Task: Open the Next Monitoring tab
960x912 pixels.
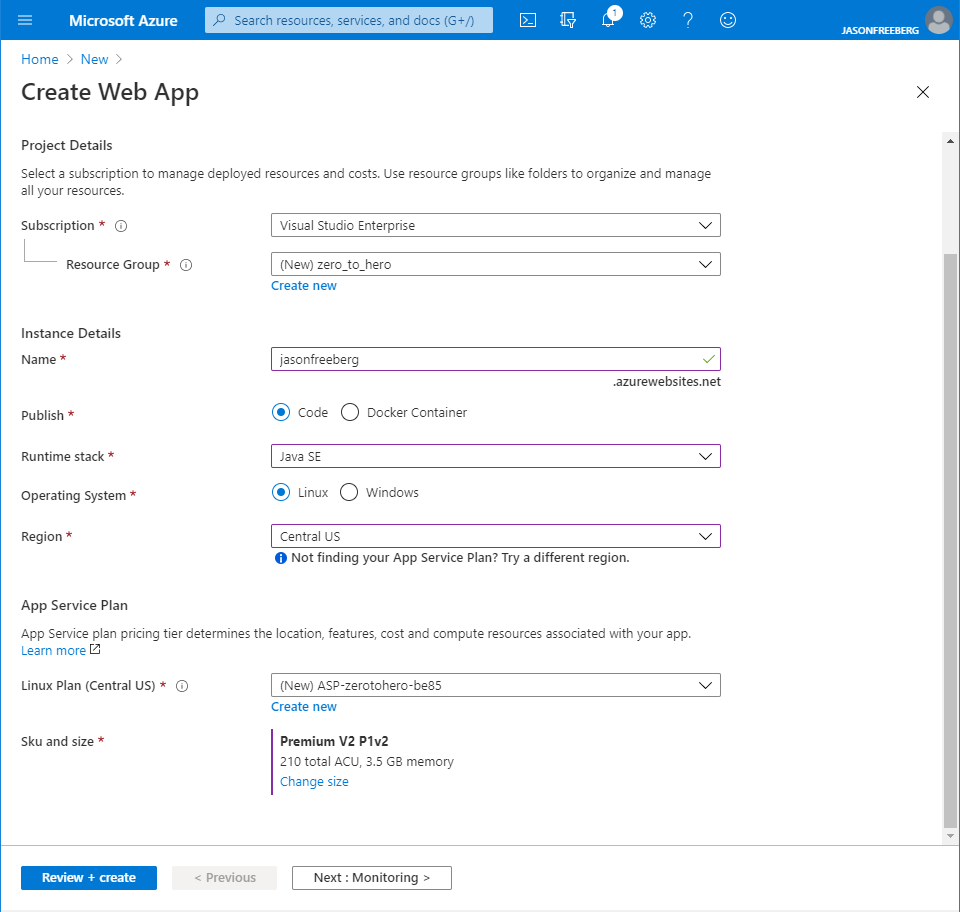Action: [x=371, y=877]
